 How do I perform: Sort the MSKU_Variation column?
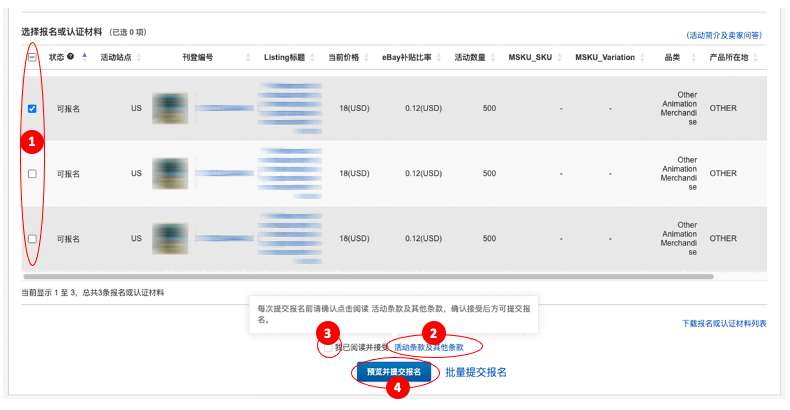pyautogui.click(x=642, y=57)
